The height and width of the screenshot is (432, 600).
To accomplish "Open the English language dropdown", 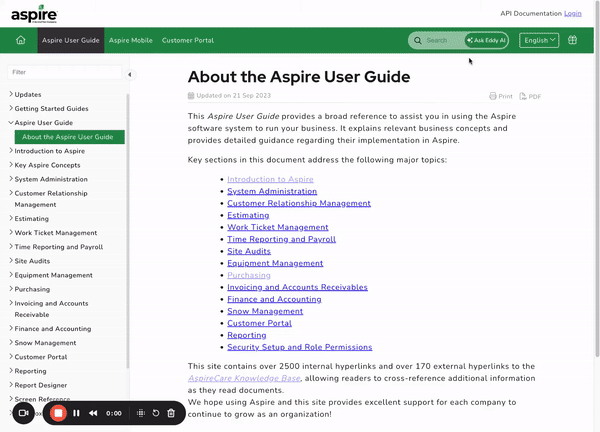I will point(539,41).
